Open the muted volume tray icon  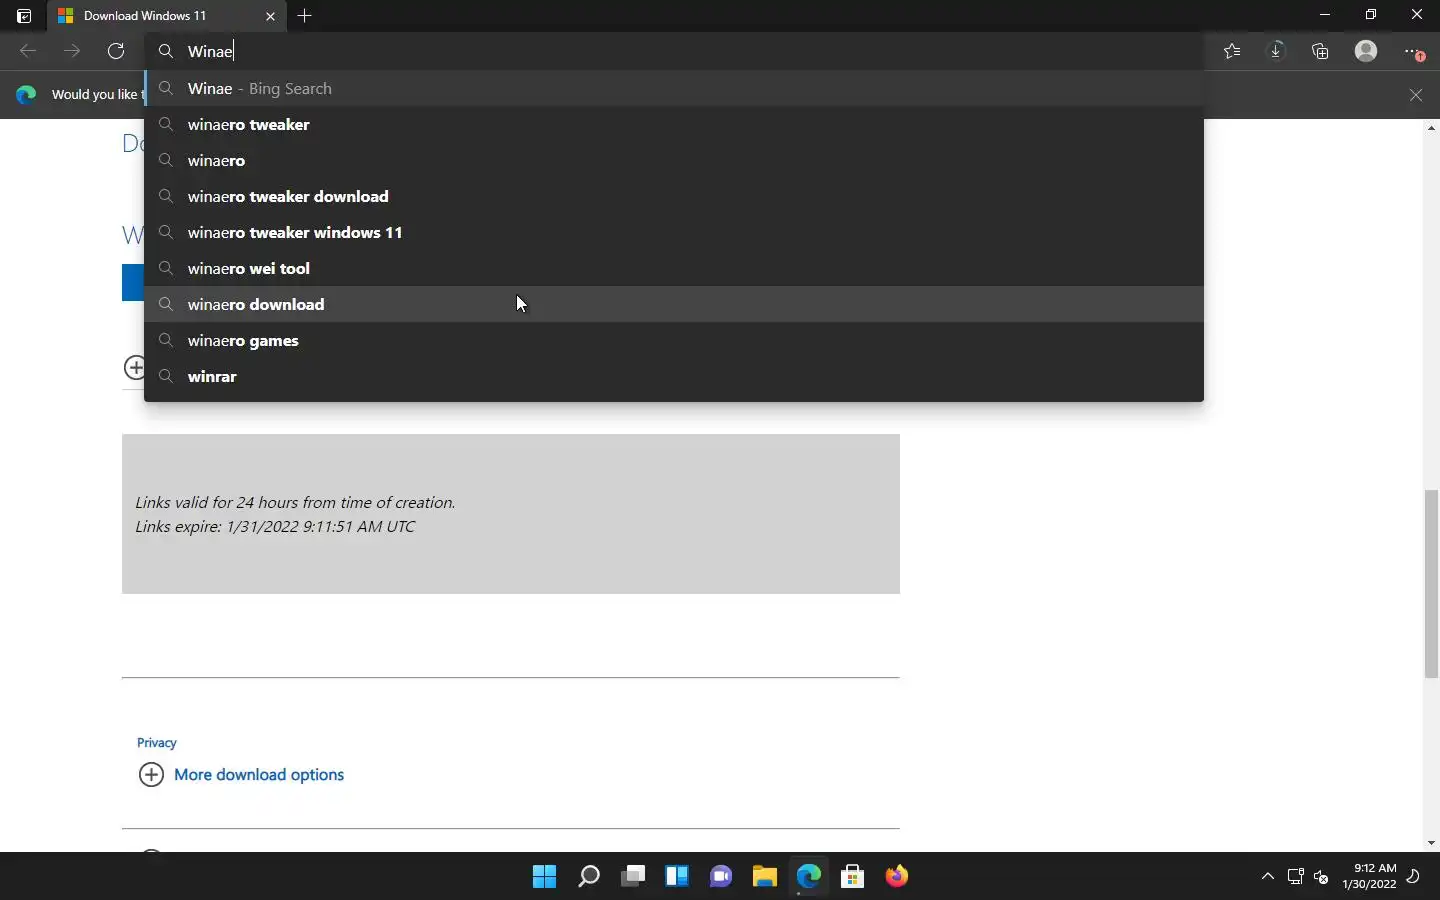pyautogui.click(x=1321, y=877)
